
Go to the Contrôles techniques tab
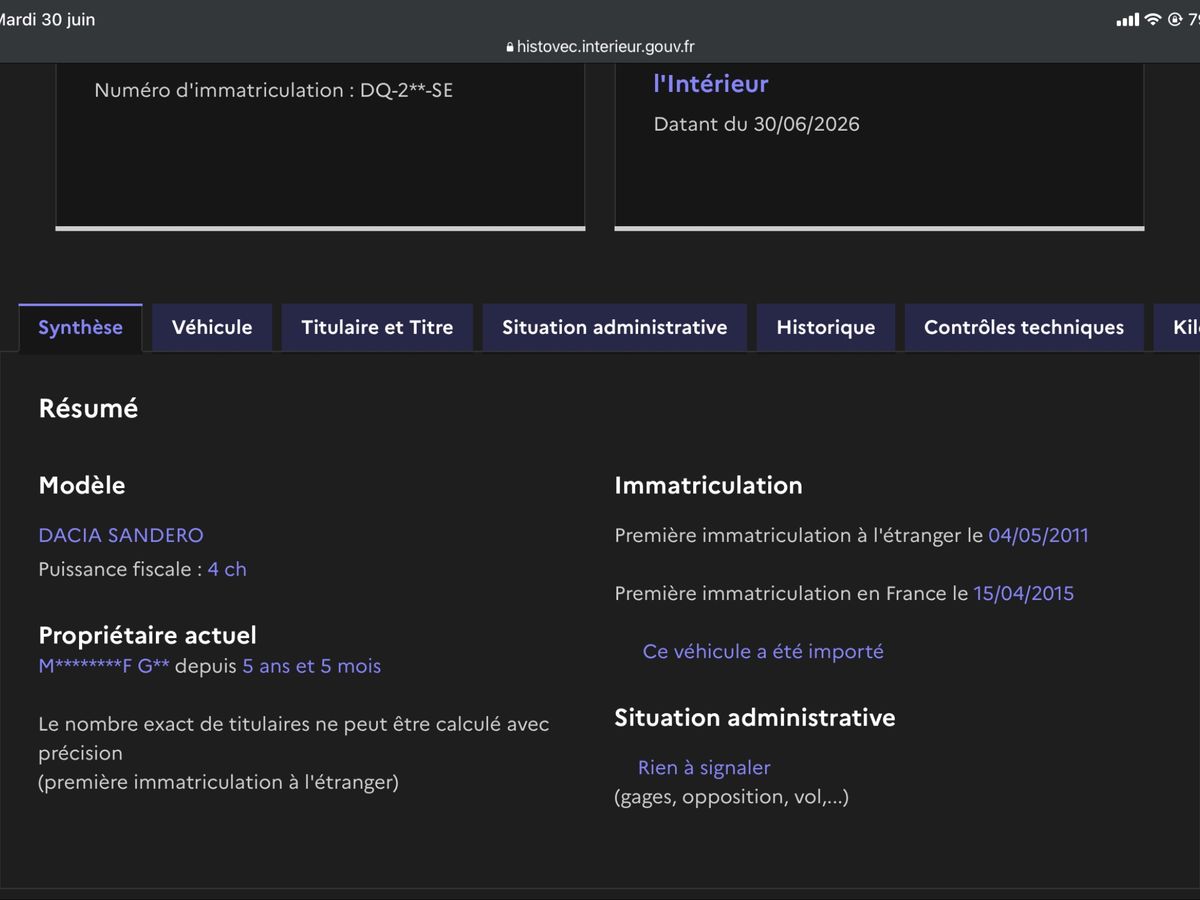tap(1024, 327)
